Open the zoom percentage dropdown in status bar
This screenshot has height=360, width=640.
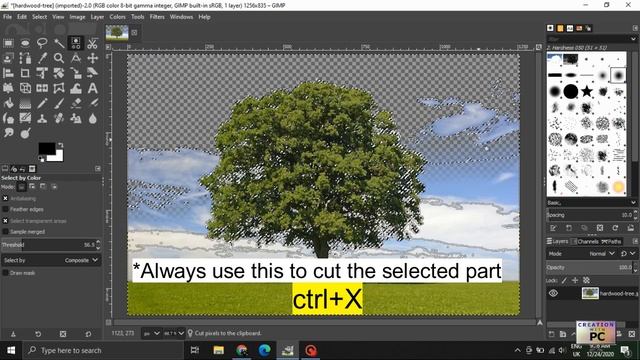(x=173, y=333)
